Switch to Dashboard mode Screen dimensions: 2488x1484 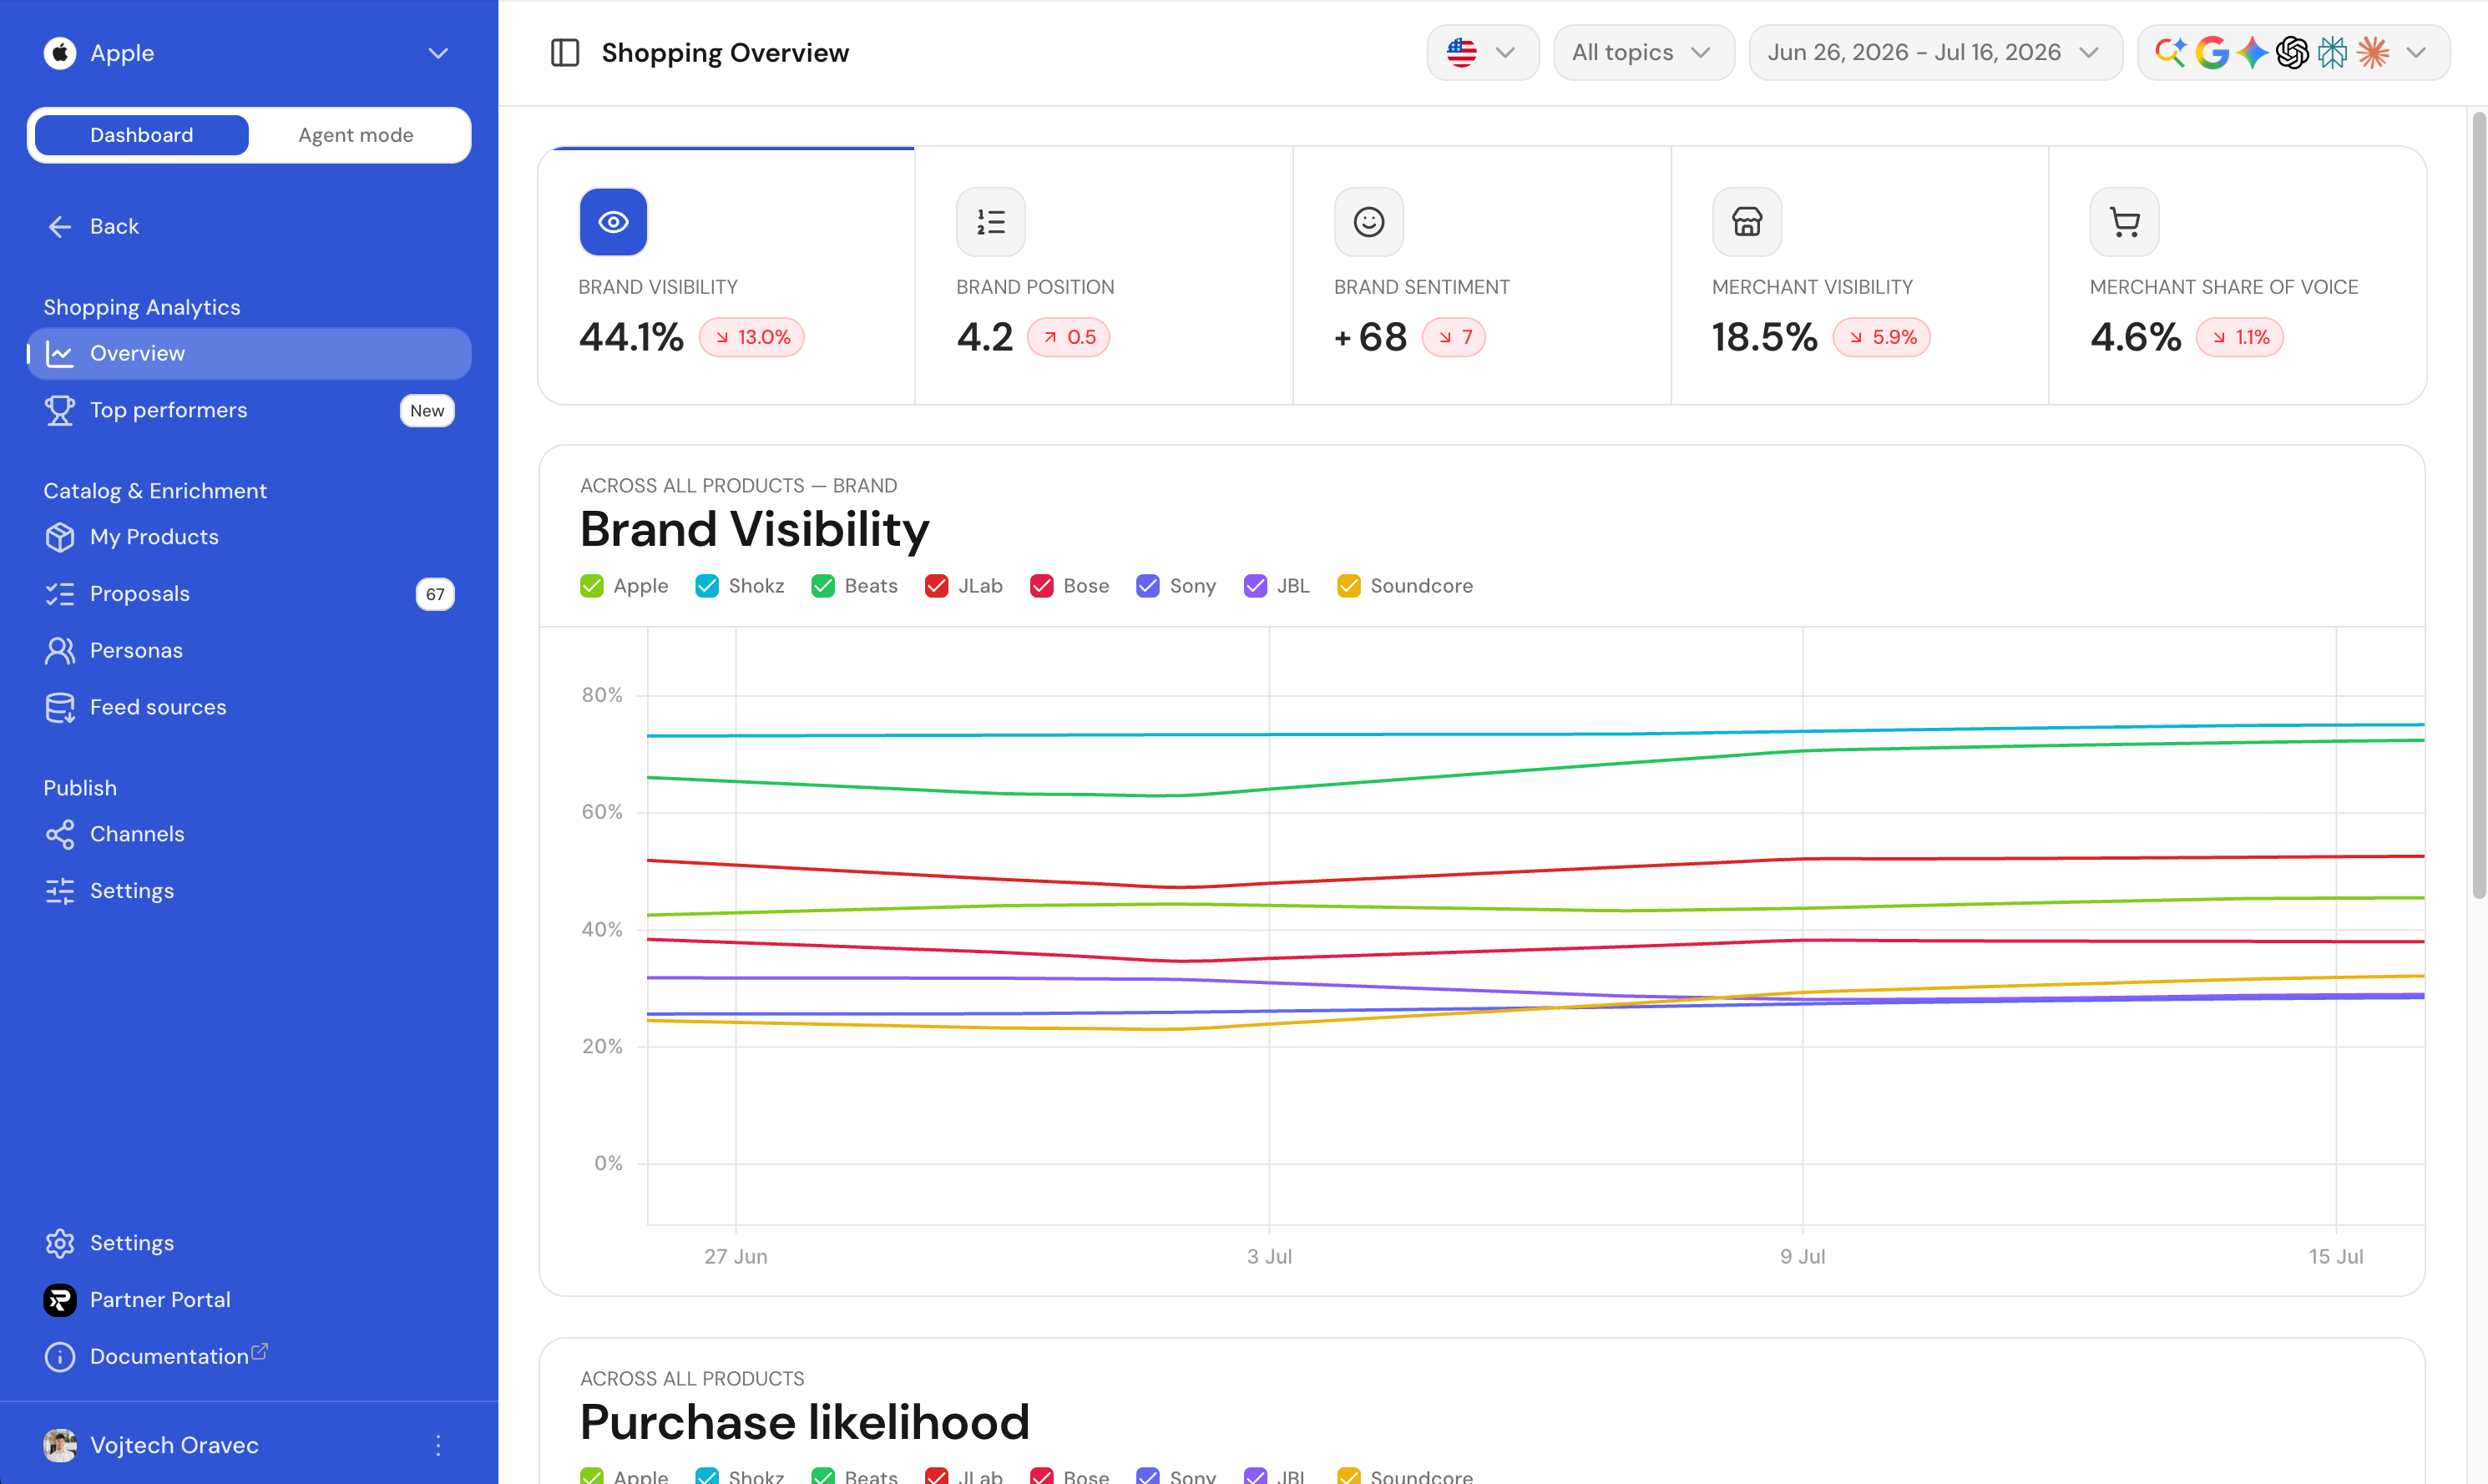pos(141,135)
